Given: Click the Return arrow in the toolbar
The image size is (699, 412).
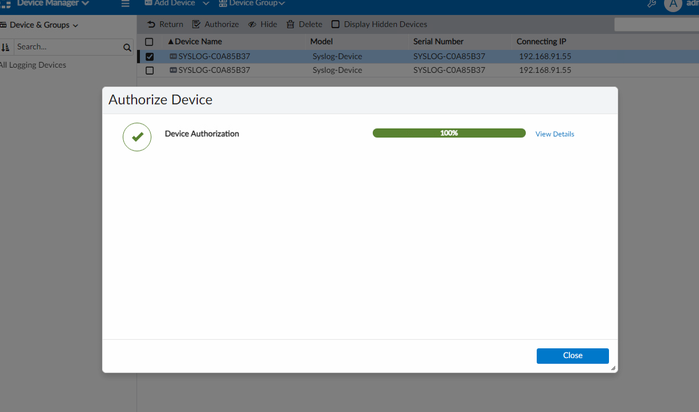Looking at the screenshot, I should (152, 24).
